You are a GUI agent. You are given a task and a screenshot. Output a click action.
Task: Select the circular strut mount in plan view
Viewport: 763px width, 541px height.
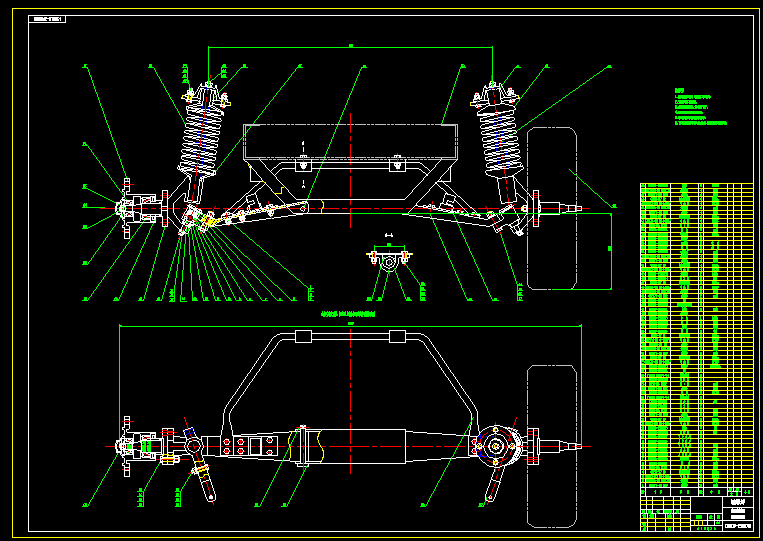click(495, 446)
